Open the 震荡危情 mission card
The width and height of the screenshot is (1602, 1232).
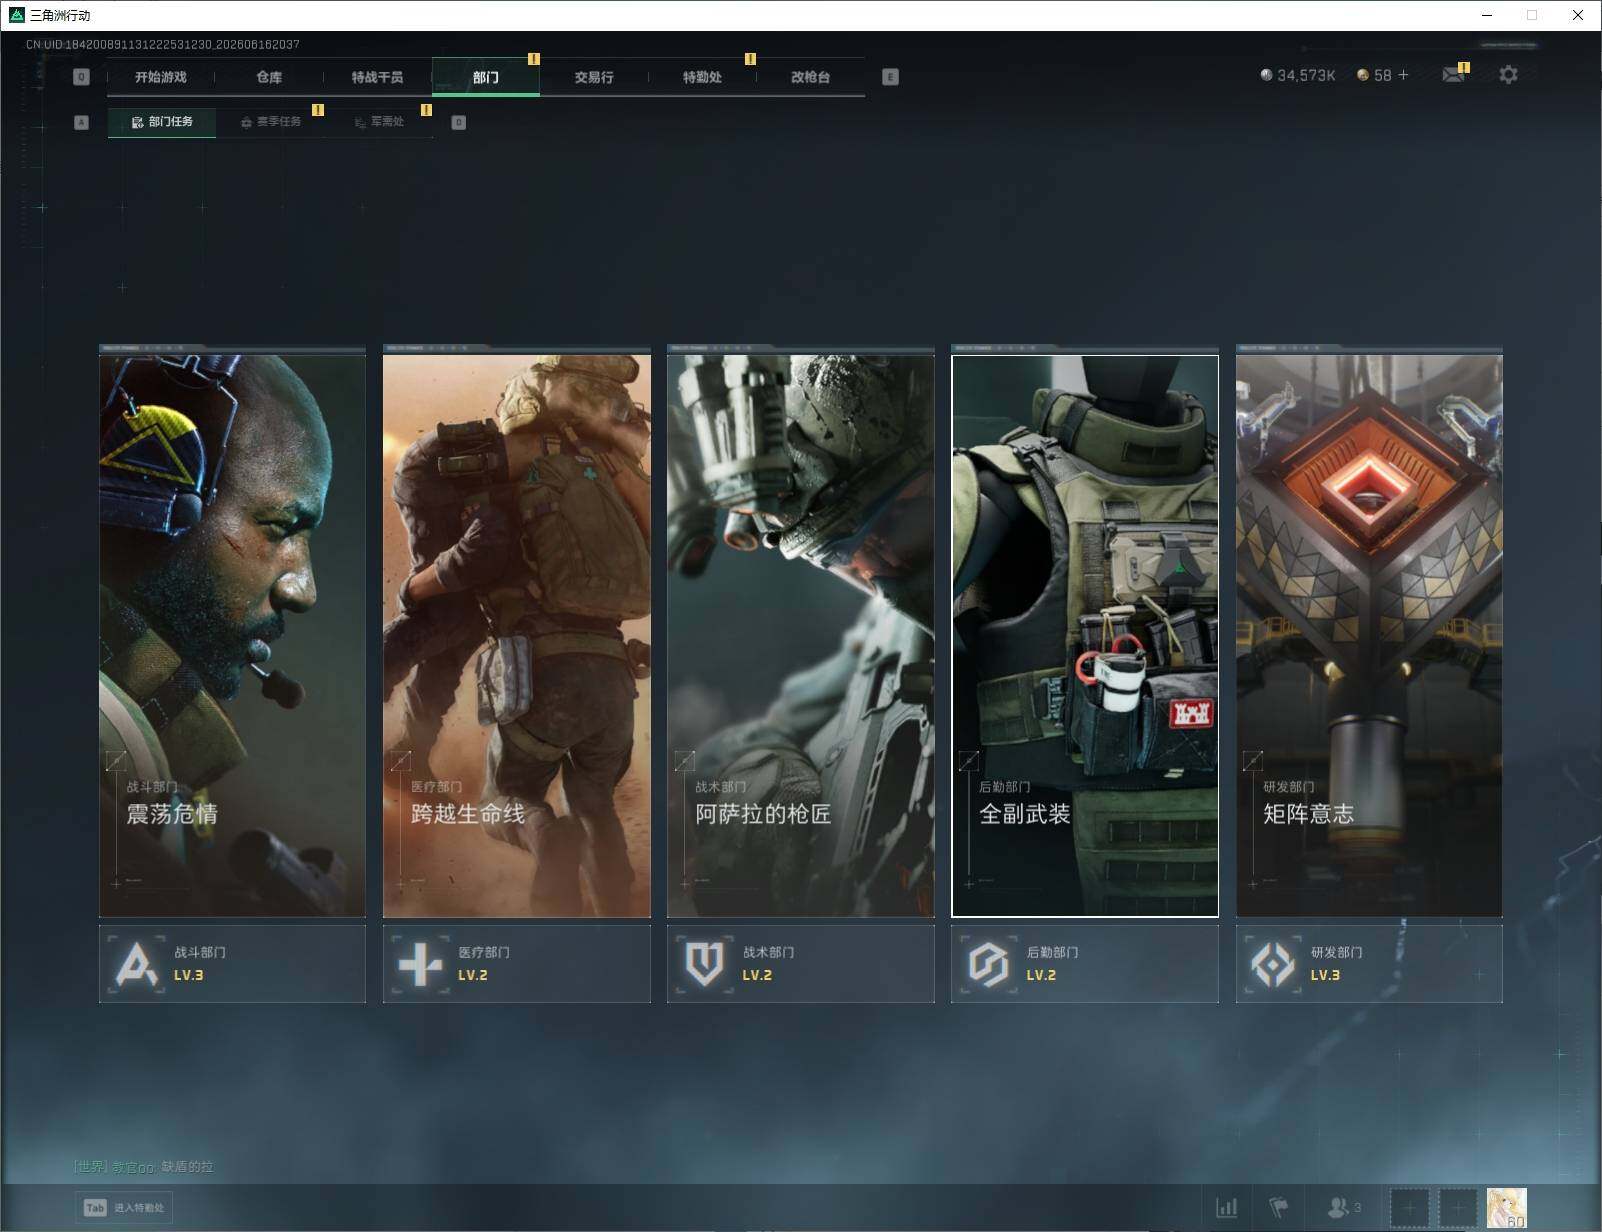pyautogui.click(x=232, y=635)
